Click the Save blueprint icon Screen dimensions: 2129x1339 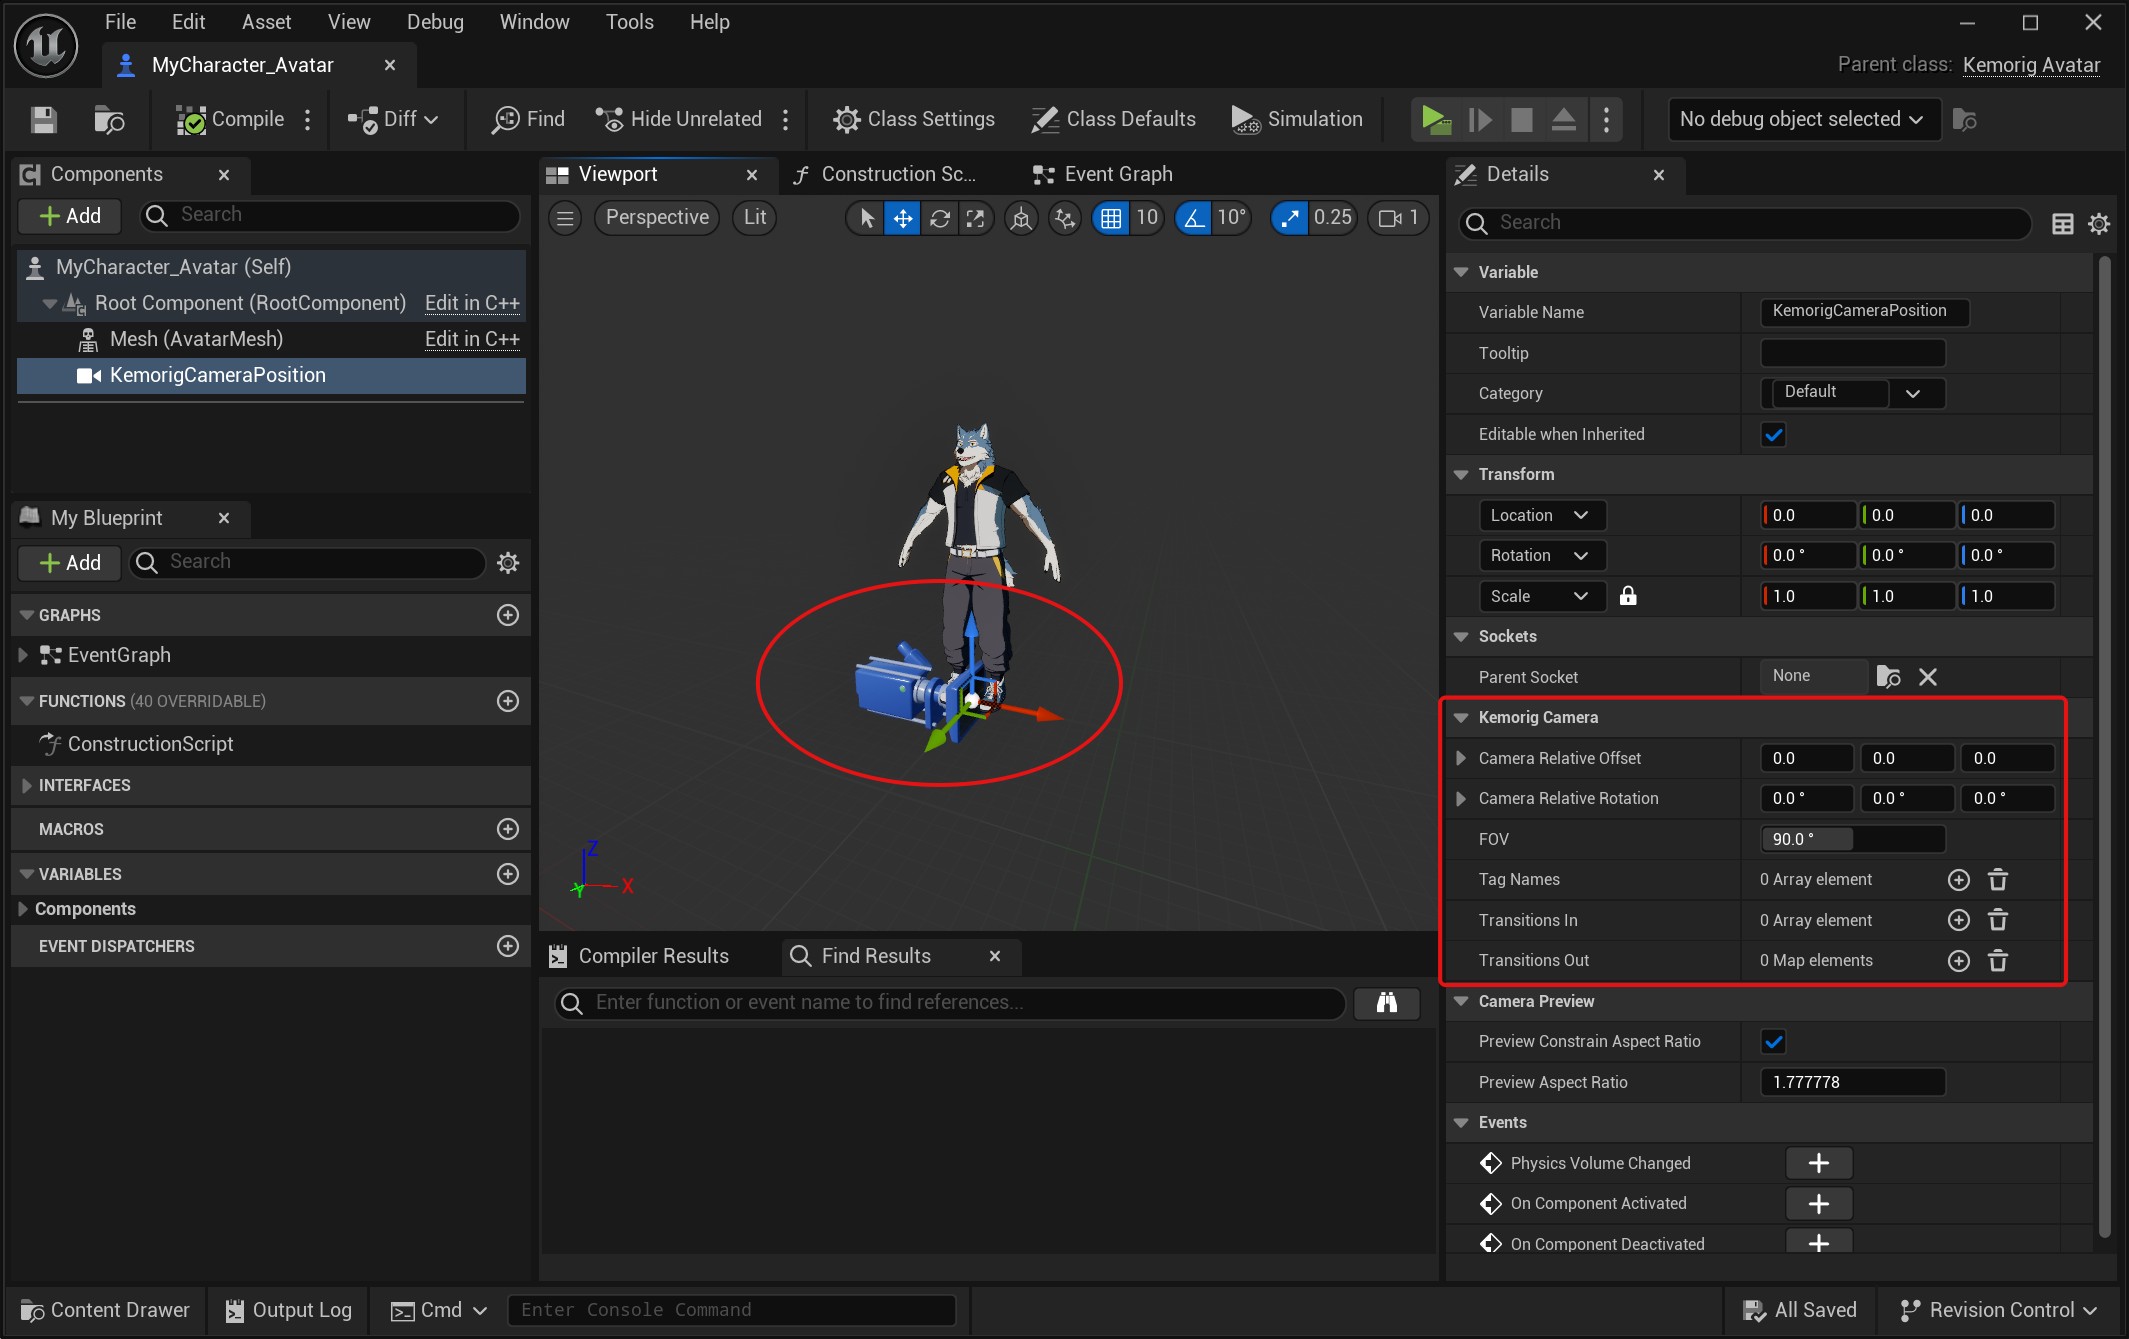click(43, 120)
